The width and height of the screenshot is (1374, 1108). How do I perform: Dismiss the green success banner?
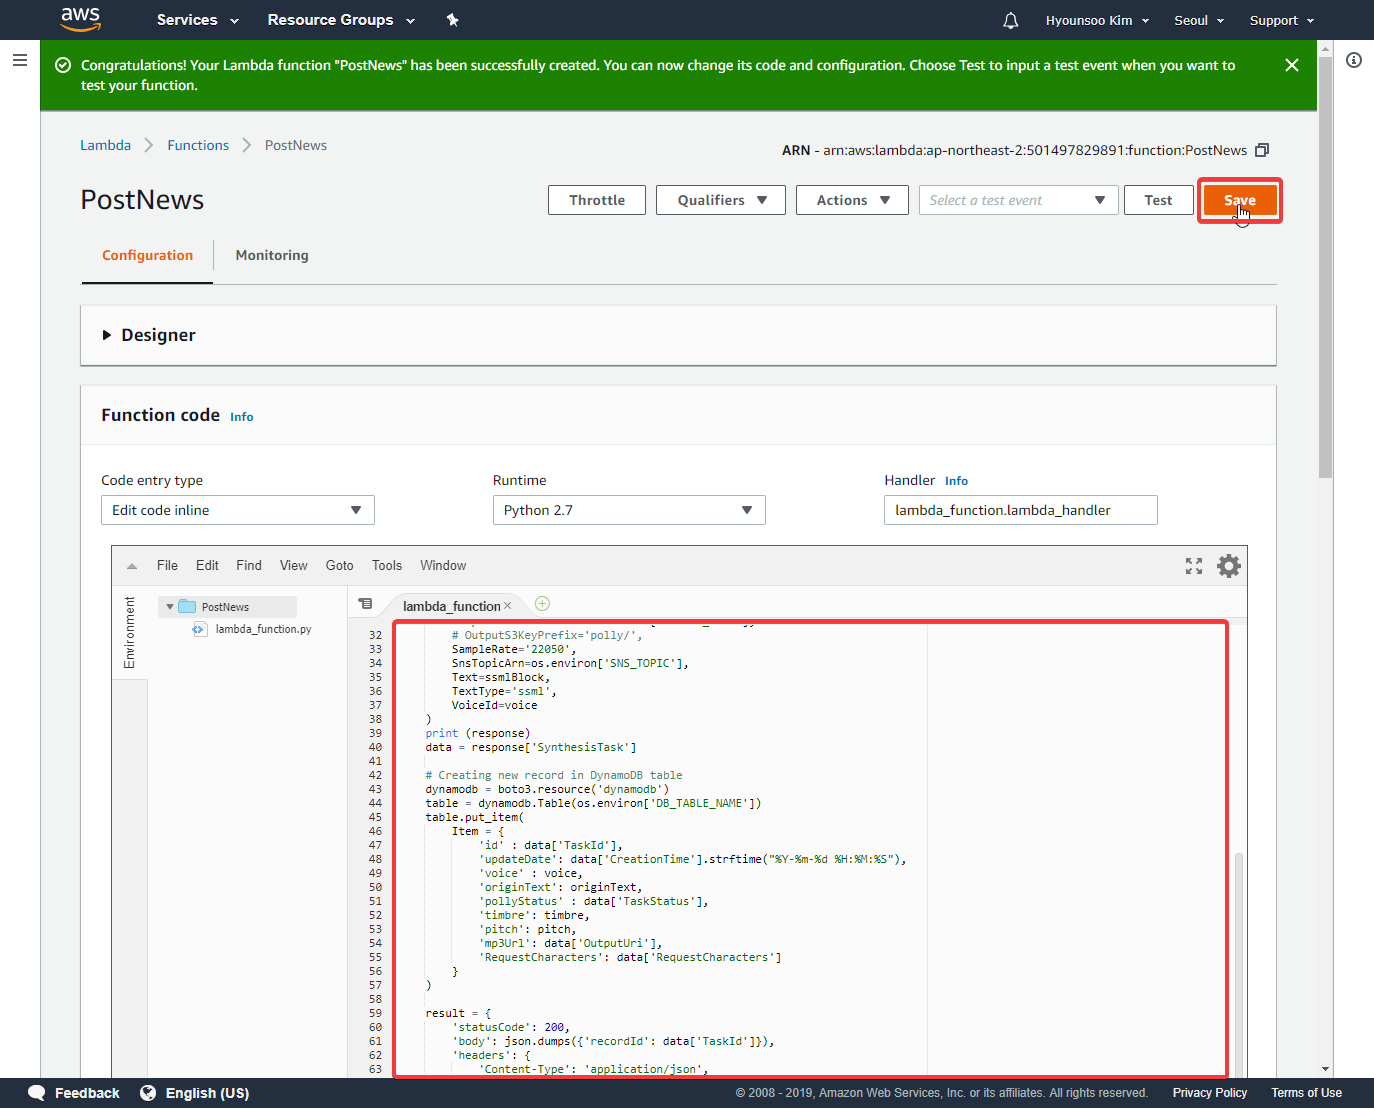click(x=1292, y=65)
